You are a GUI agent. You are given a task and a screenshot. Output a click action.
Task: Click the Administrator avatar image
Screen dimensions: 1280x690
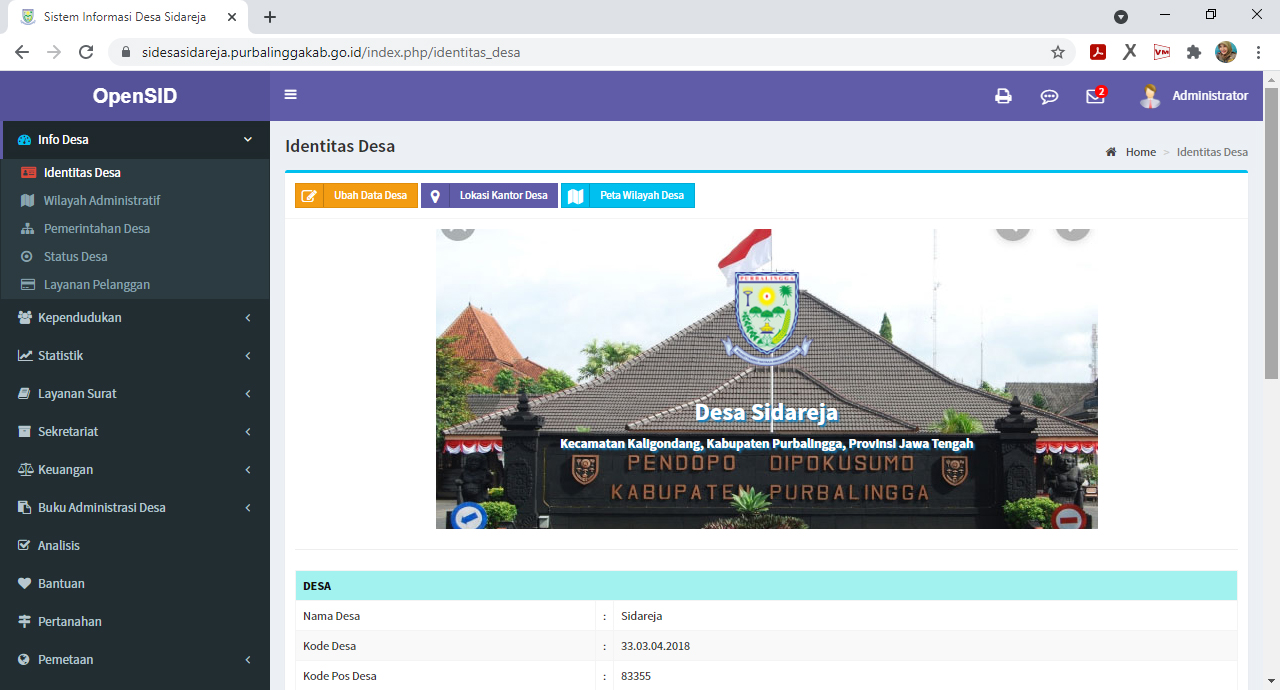(x=1150, y=96)
